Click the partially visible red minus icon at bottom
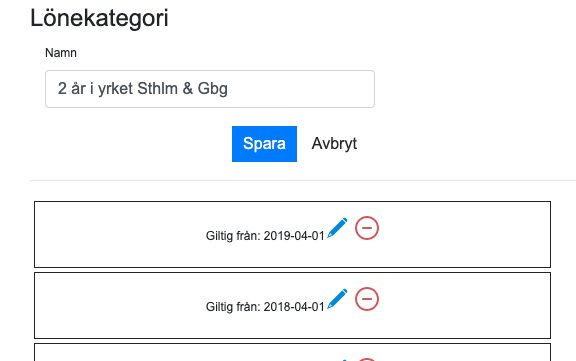 click(367, 359)
